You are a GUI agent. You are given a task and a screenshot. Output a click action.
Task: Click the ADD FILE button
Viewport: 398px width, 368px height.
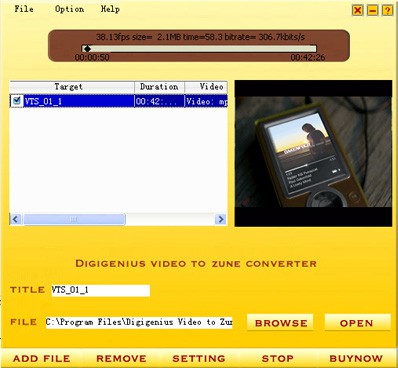[x=42, y=358]
